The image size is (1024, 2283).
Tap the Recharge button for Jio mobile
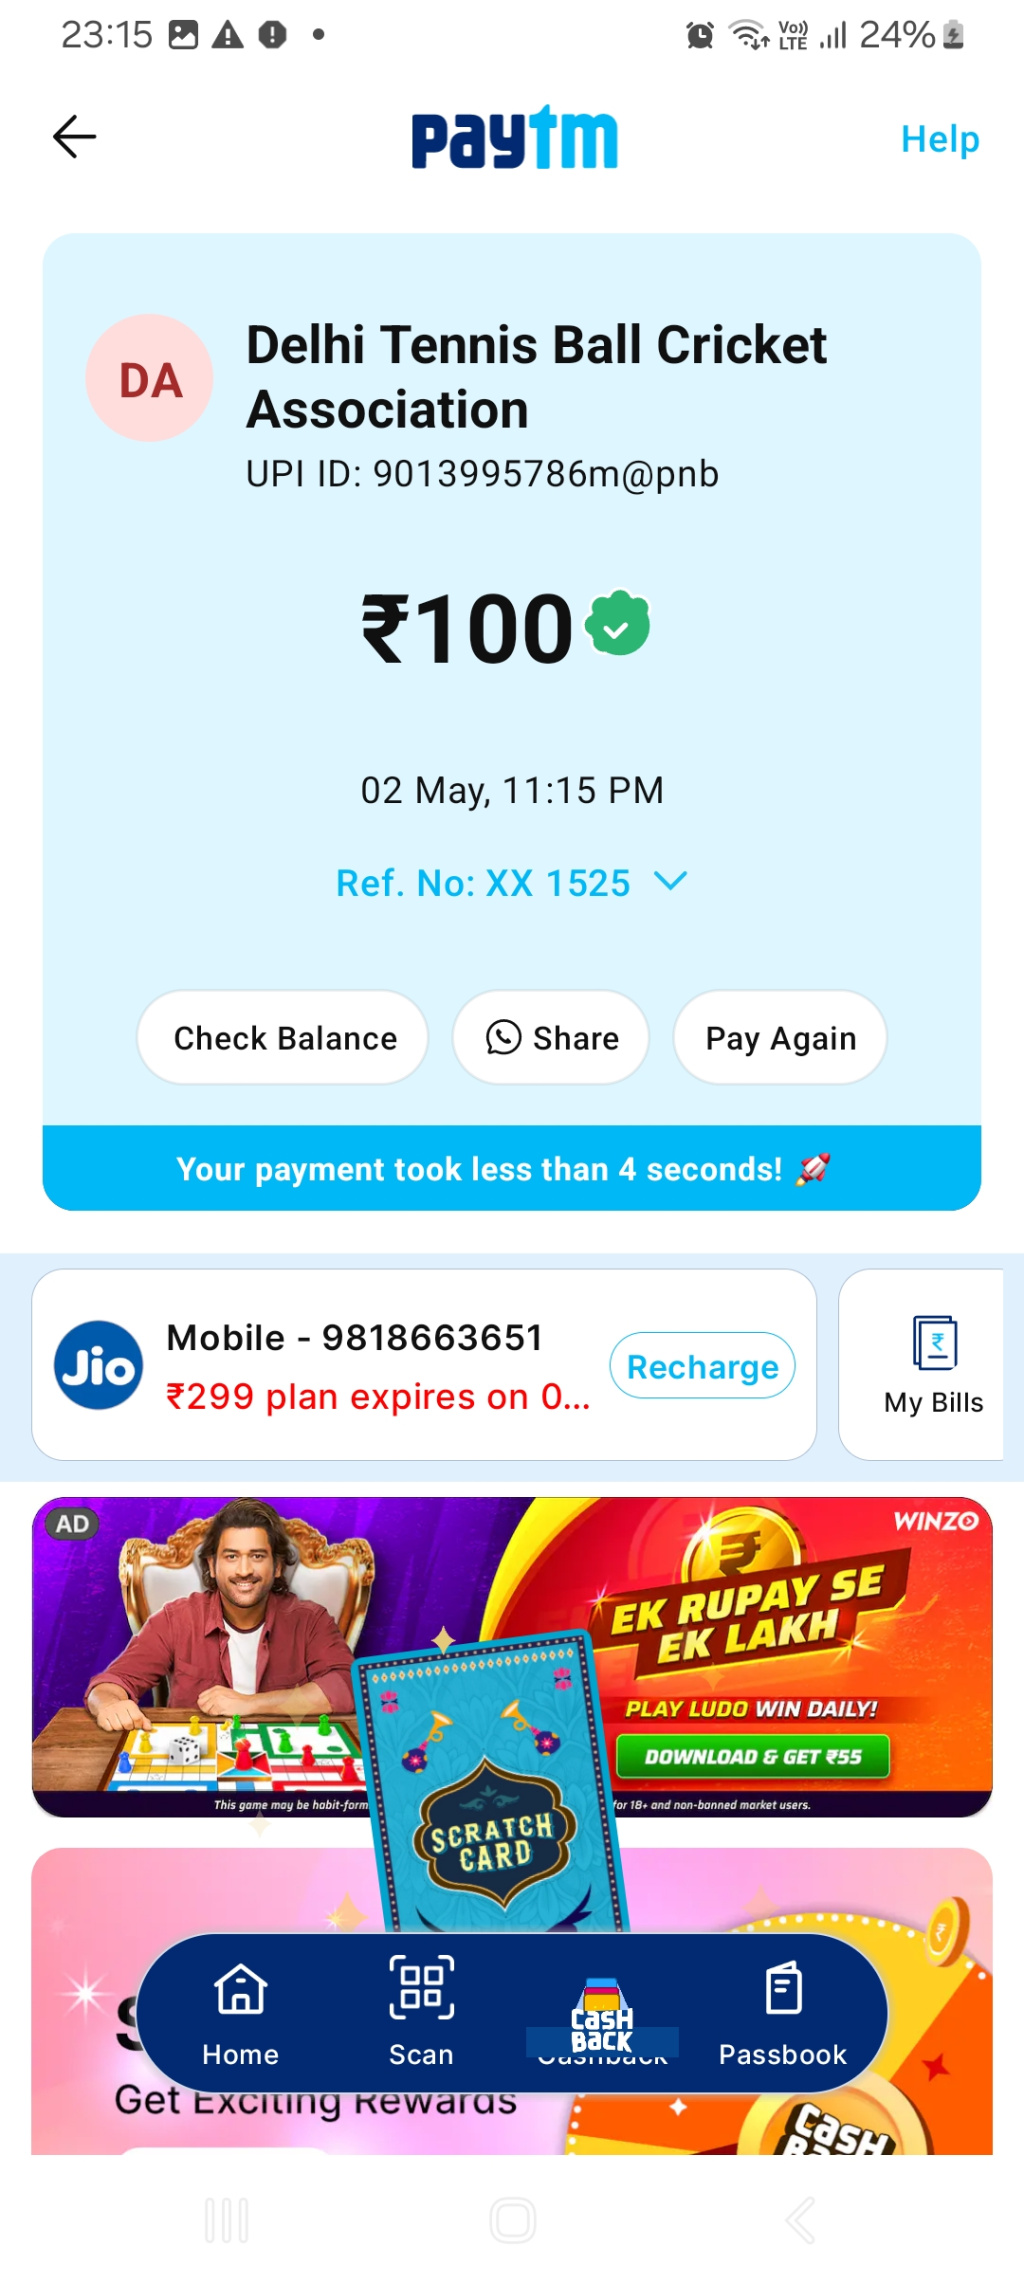click(x=702, y=1366)
